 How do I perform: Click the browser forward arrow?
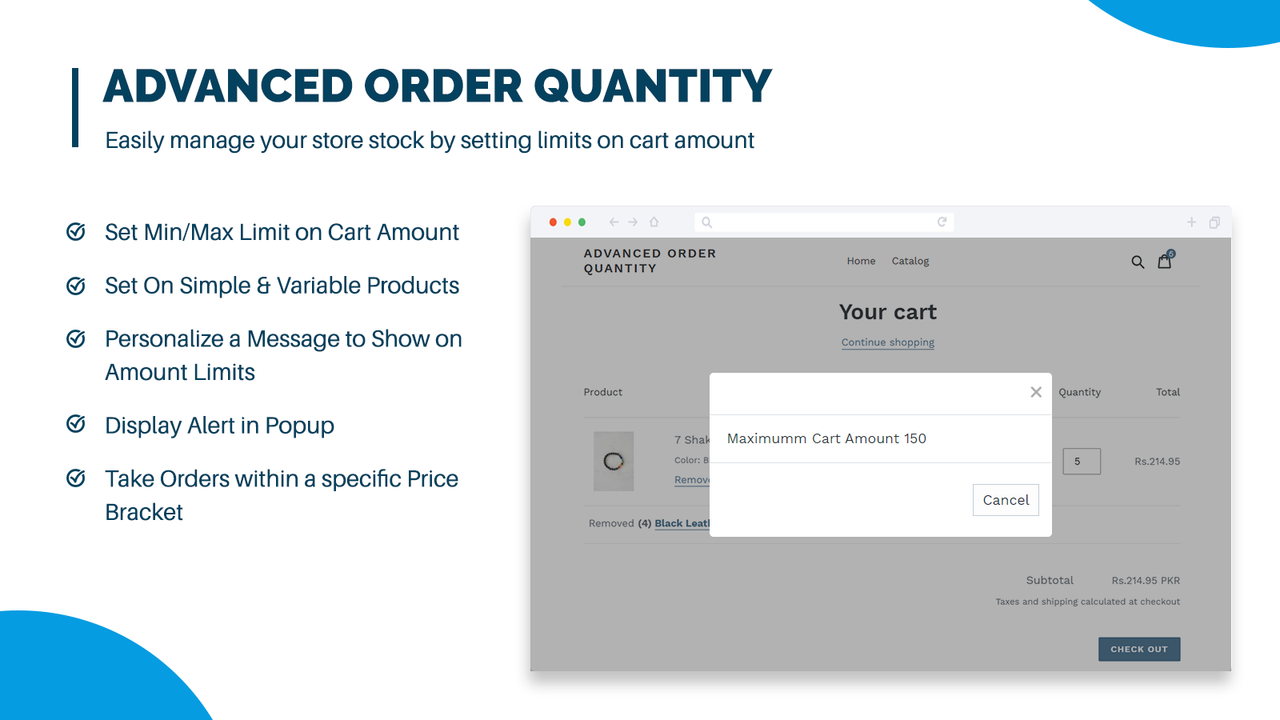pyautogui.click(x=631, y=222)
